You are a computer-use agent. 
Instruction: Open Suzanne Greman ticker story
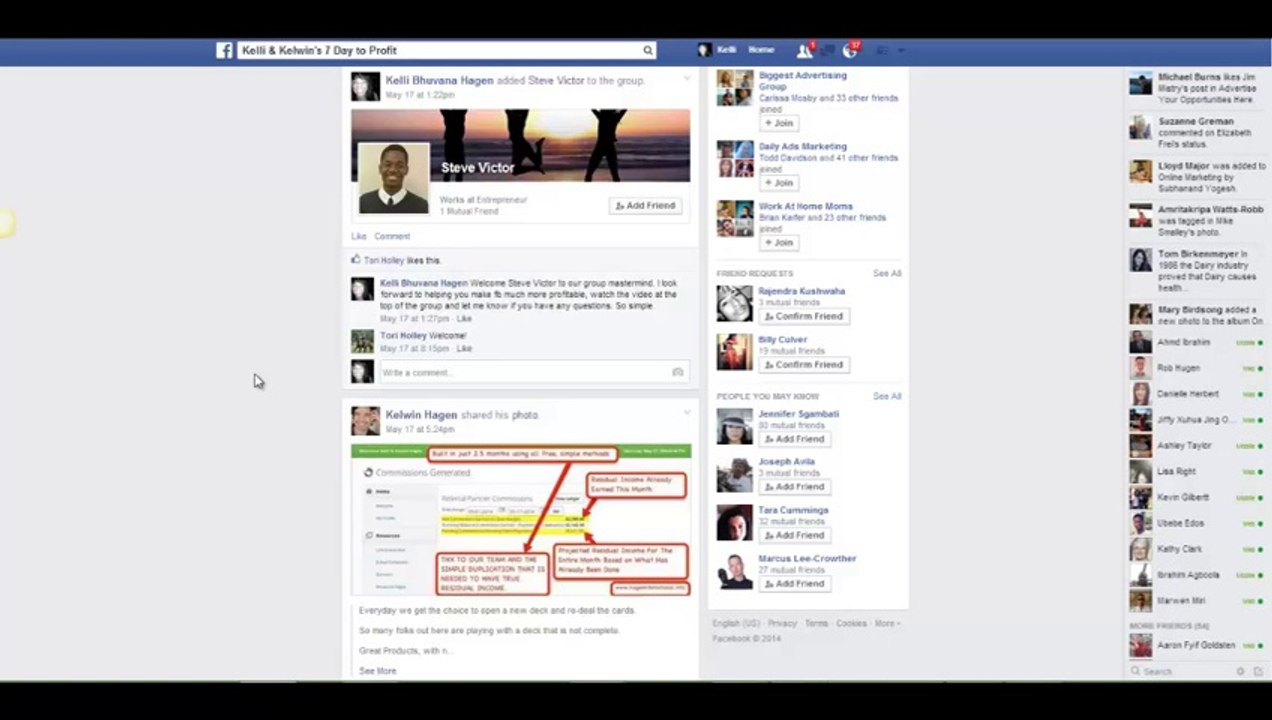click(x=1197, y=132)
